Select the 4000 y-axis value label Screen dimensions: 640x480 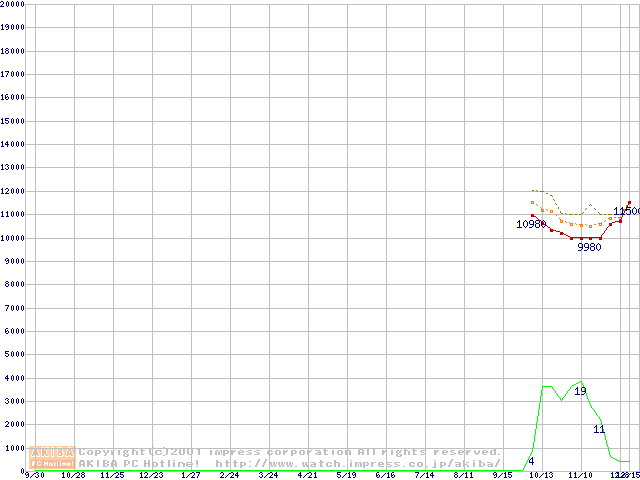(16, 378)
